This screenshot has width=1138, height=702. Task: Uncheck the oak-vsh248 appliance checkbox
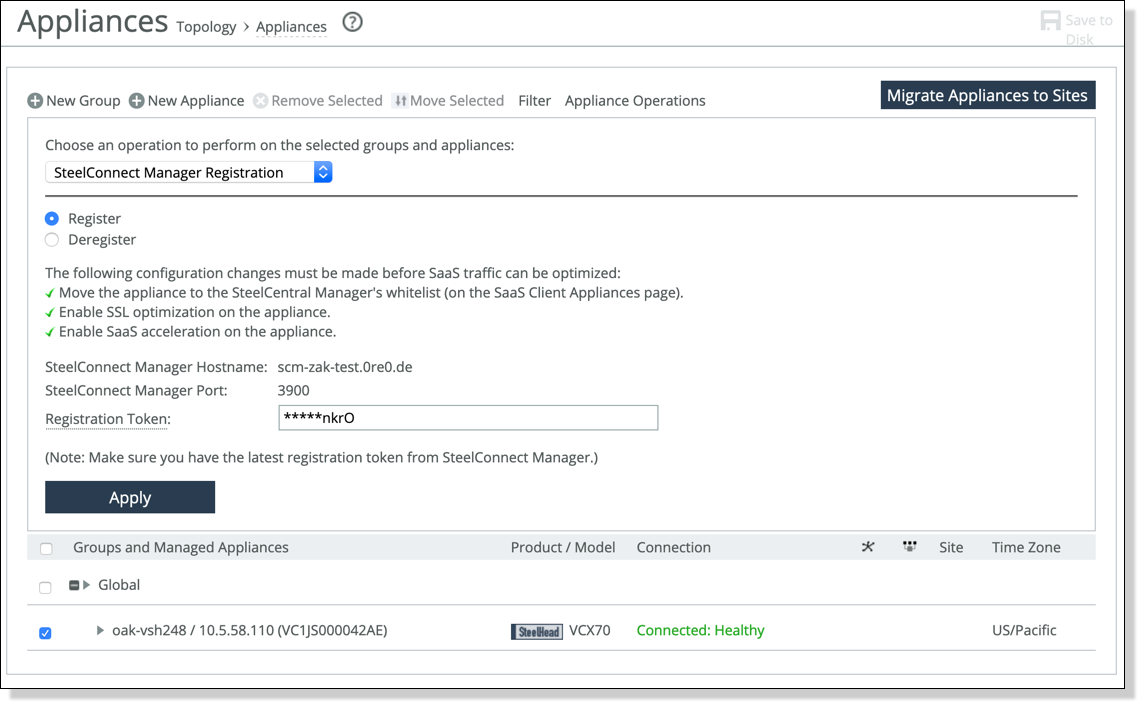tap(45, 633)
